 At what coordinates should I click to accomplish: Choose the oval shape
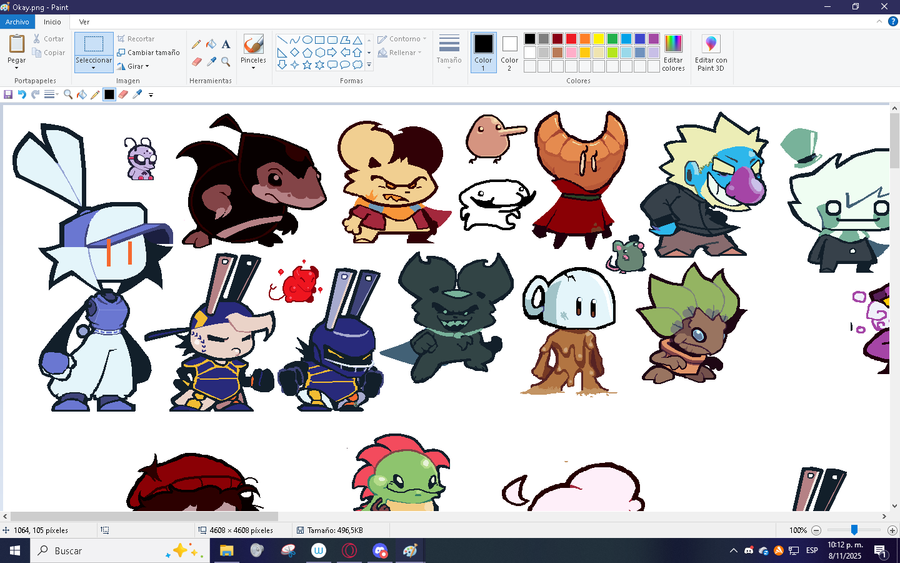click(x=307, y=40)
